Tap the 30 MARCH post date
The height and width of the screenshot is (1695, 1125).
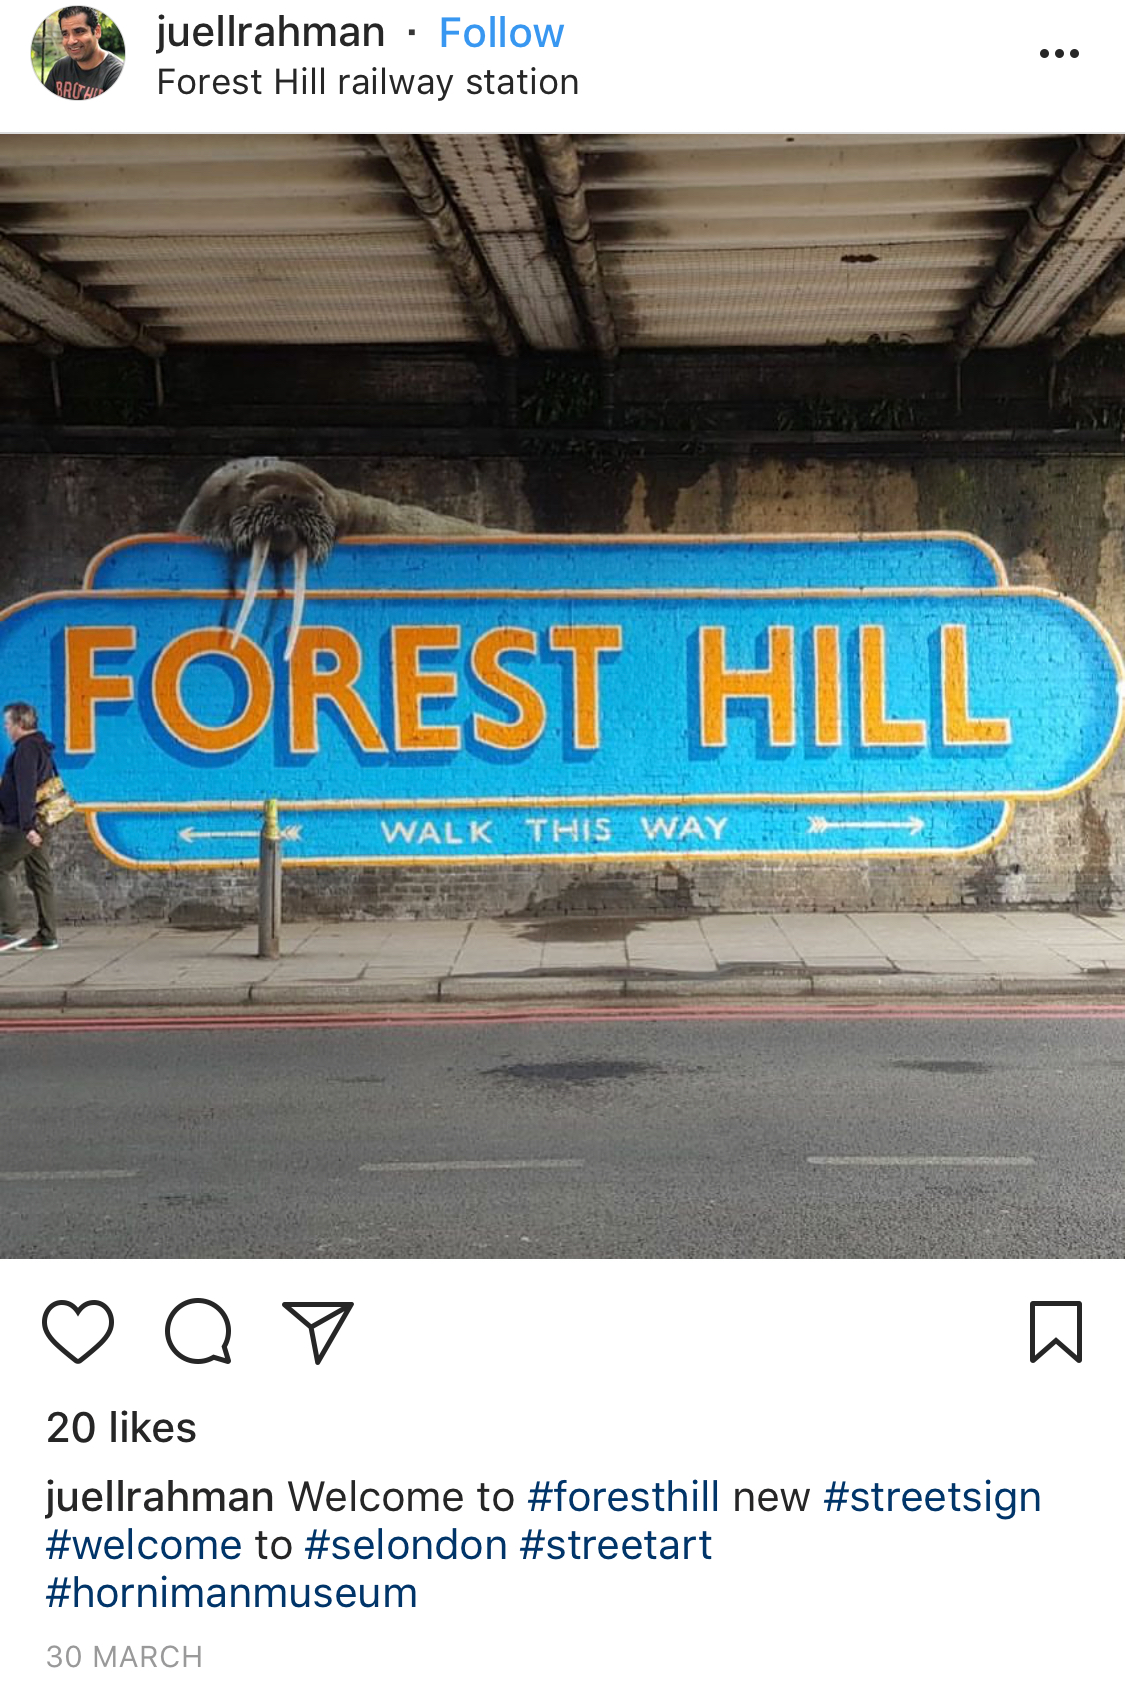click(125, 1657)
